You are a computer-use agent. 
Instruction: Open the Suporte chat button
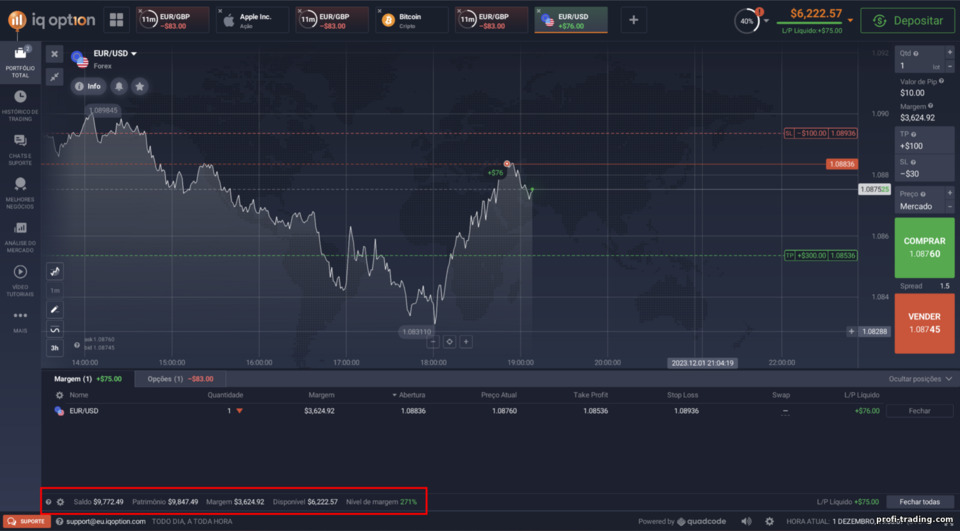26,521
